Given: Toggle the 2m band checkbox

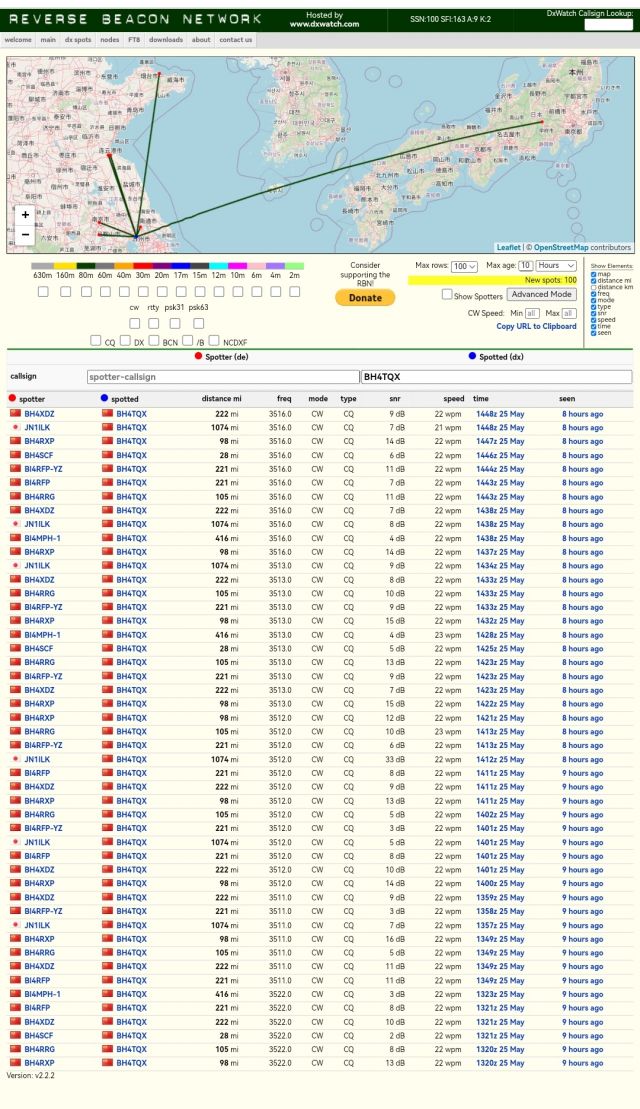Looking at the screenshot, I should point(295,291).
